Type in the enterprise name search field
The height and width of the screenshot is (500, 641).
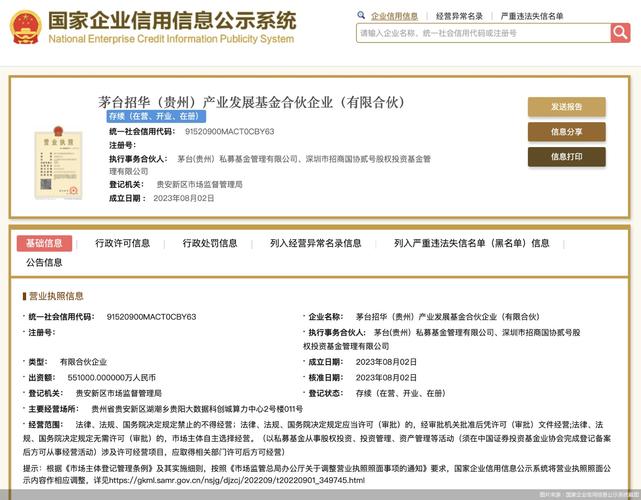pyautogui.click(x=482, y=33)
